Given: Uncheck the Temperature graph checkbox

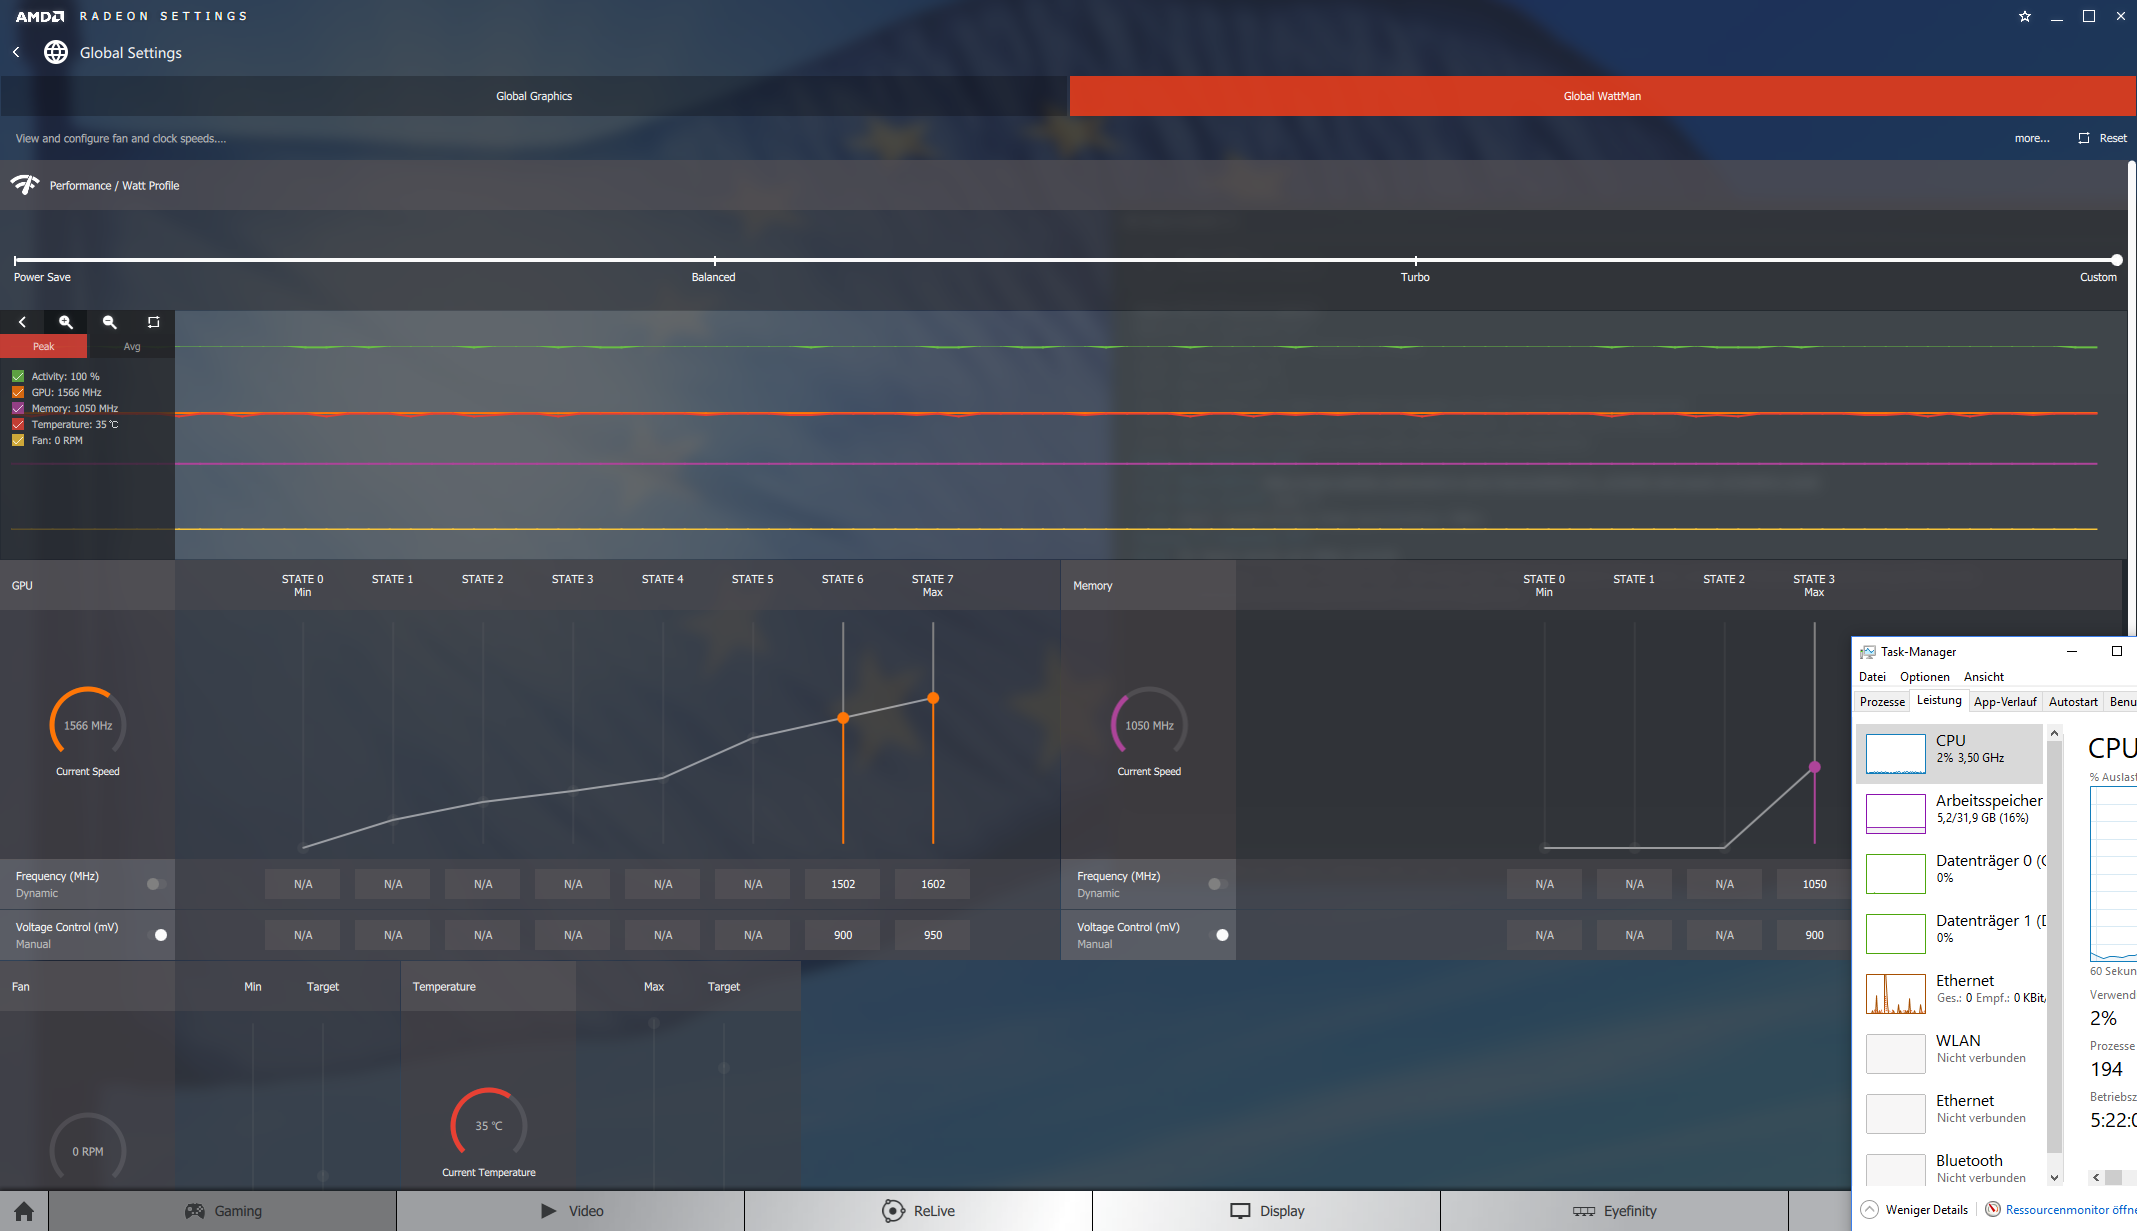Looking at the screenshot, I should (x=18, y=424).
